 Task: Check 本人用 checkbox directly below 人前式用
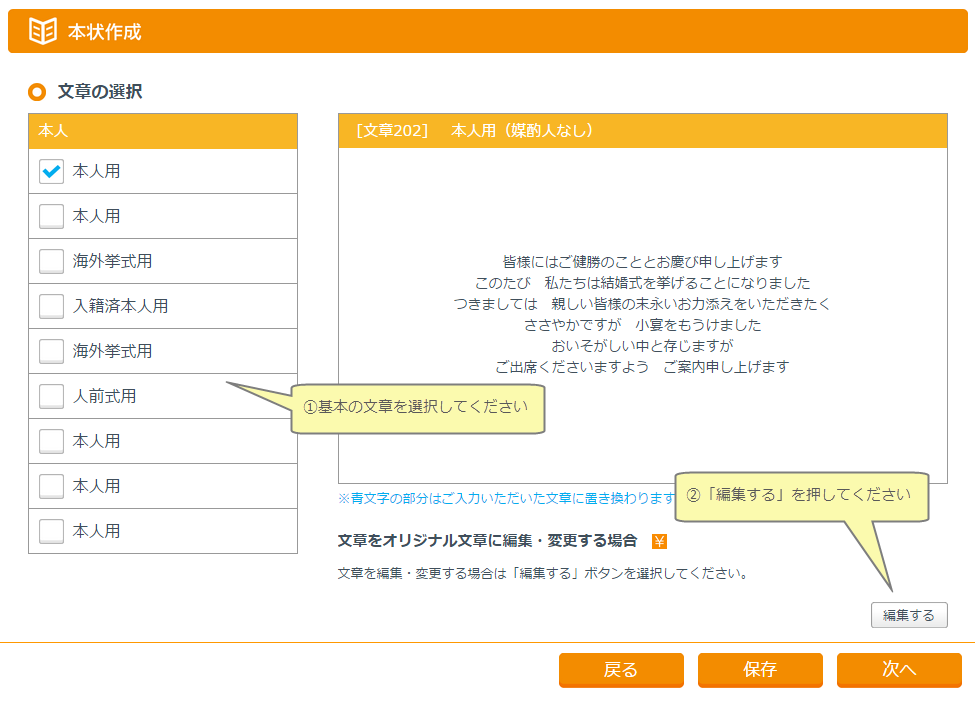52,441
